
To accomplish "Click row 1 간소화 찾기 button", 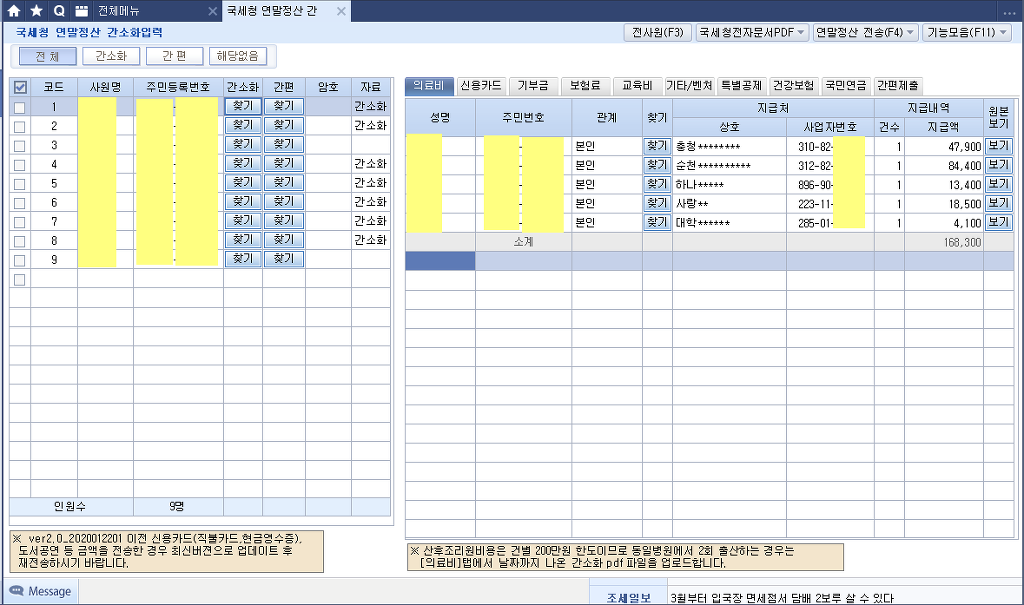I will [x=243, y=106].
